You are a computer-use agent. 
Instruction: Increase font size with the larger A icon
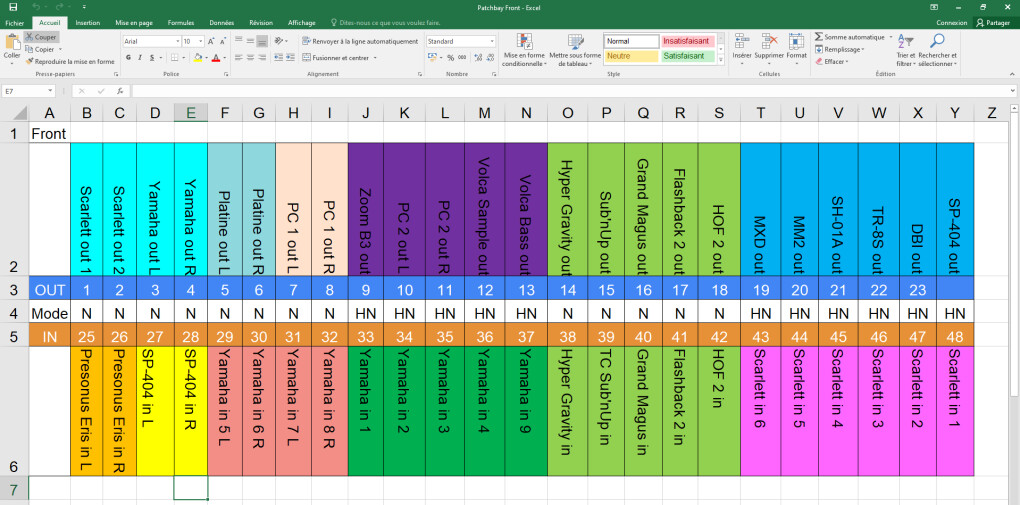coord(212,41)
